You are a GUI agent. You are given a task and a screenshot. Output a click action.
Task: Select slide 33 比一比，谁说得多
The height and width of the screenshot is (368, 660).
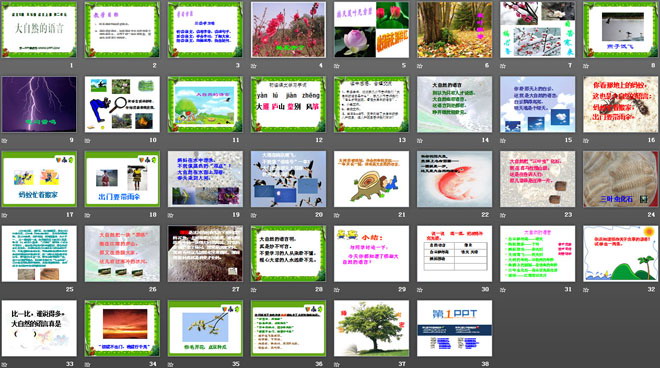tap(39, 328)
